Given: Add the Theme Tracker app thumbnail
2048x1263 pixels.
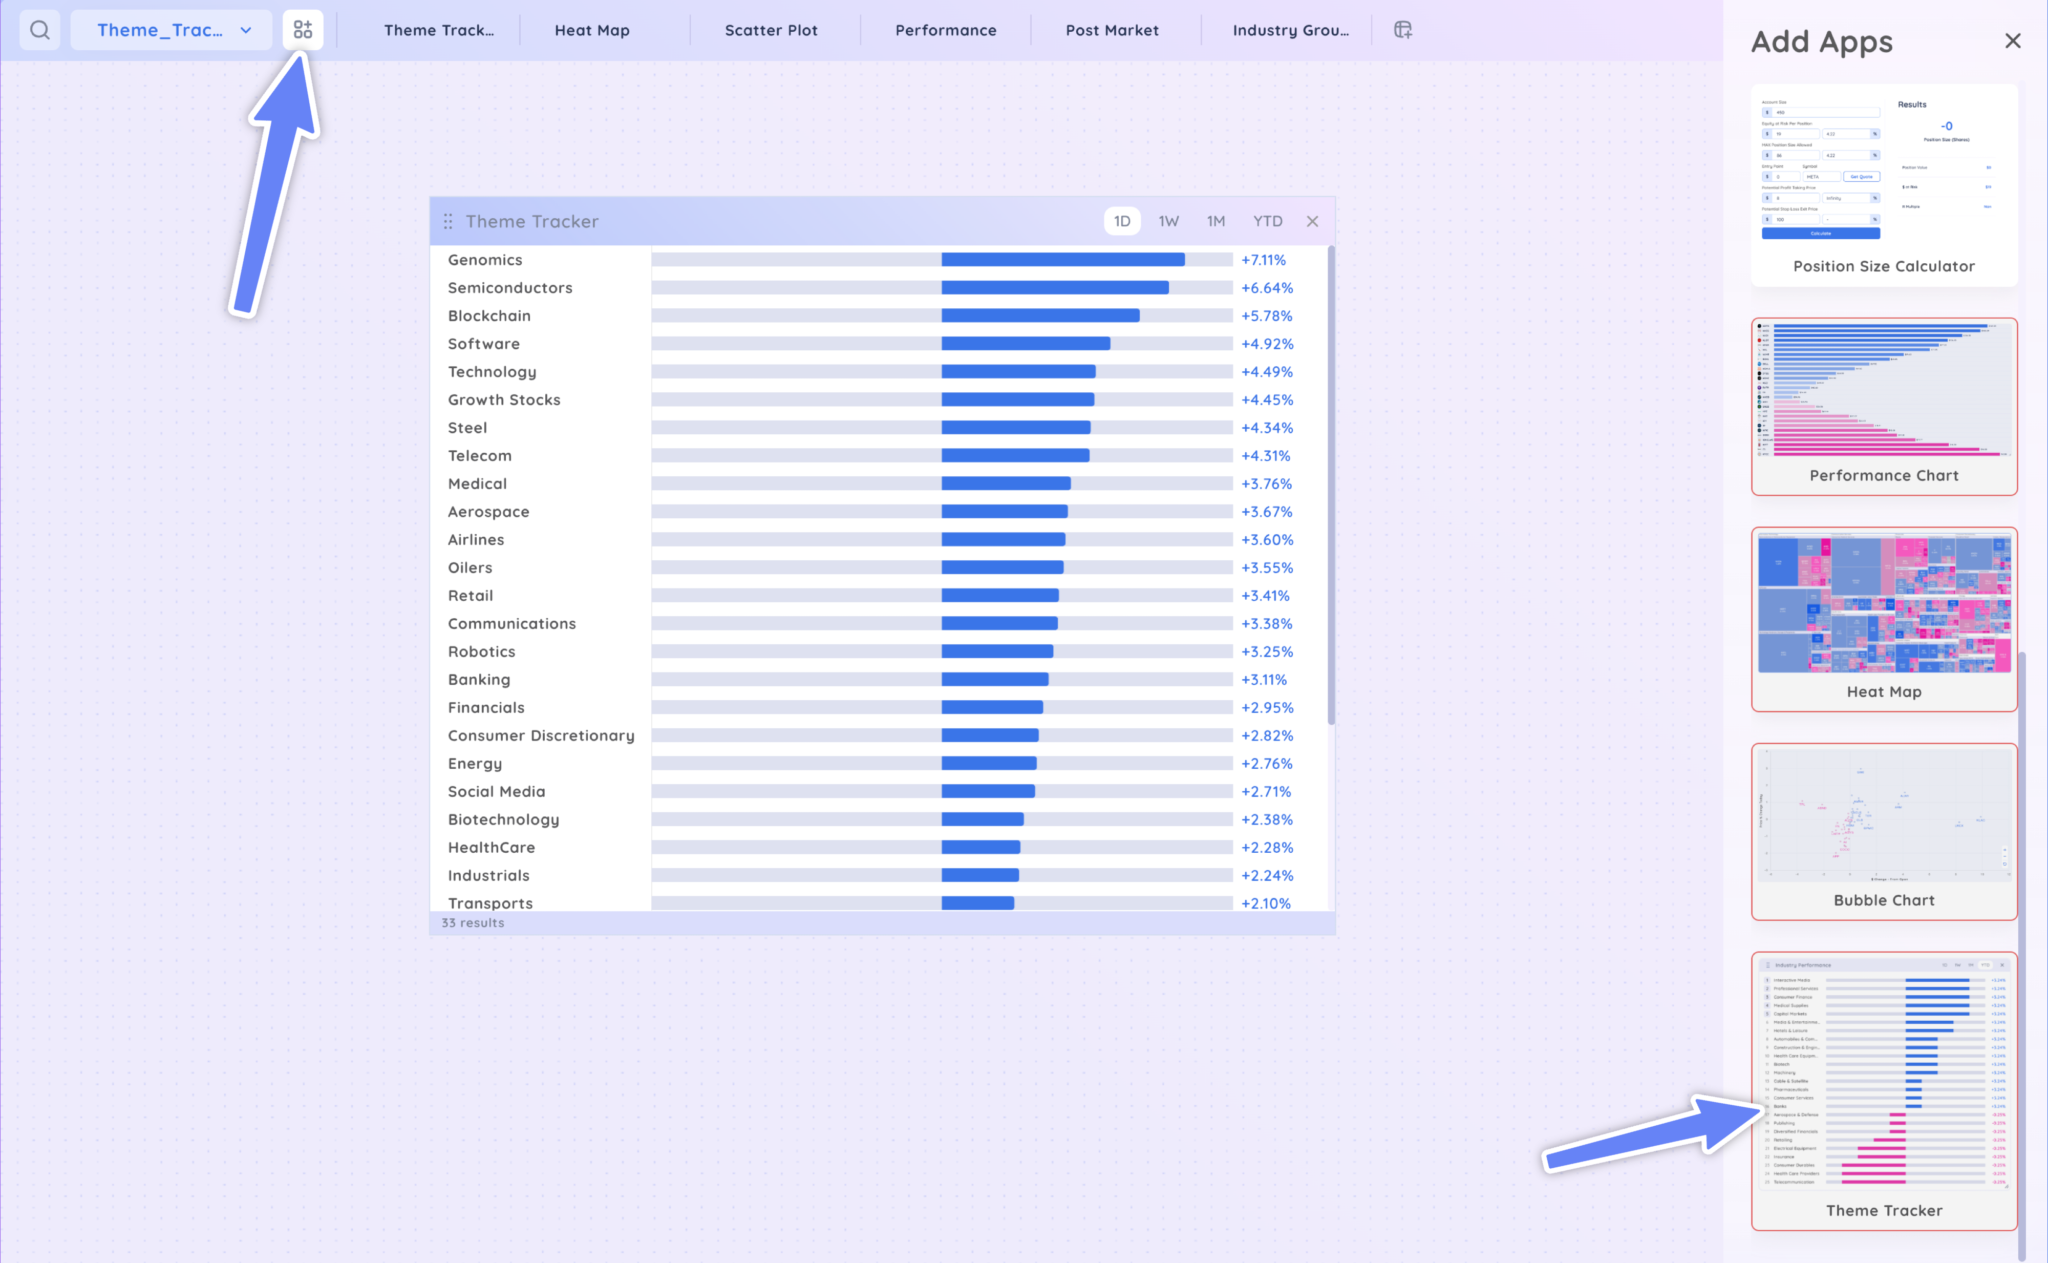Looking at the screenshot, I should 1884,1090.
